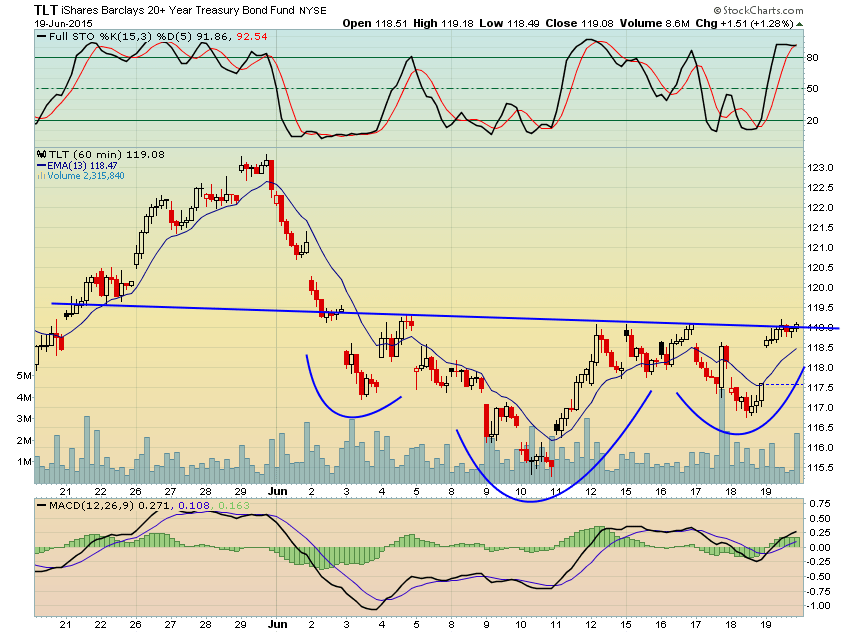
Task: Select the 19-Jun-2015 date under the title
Action: click(63, 23)
